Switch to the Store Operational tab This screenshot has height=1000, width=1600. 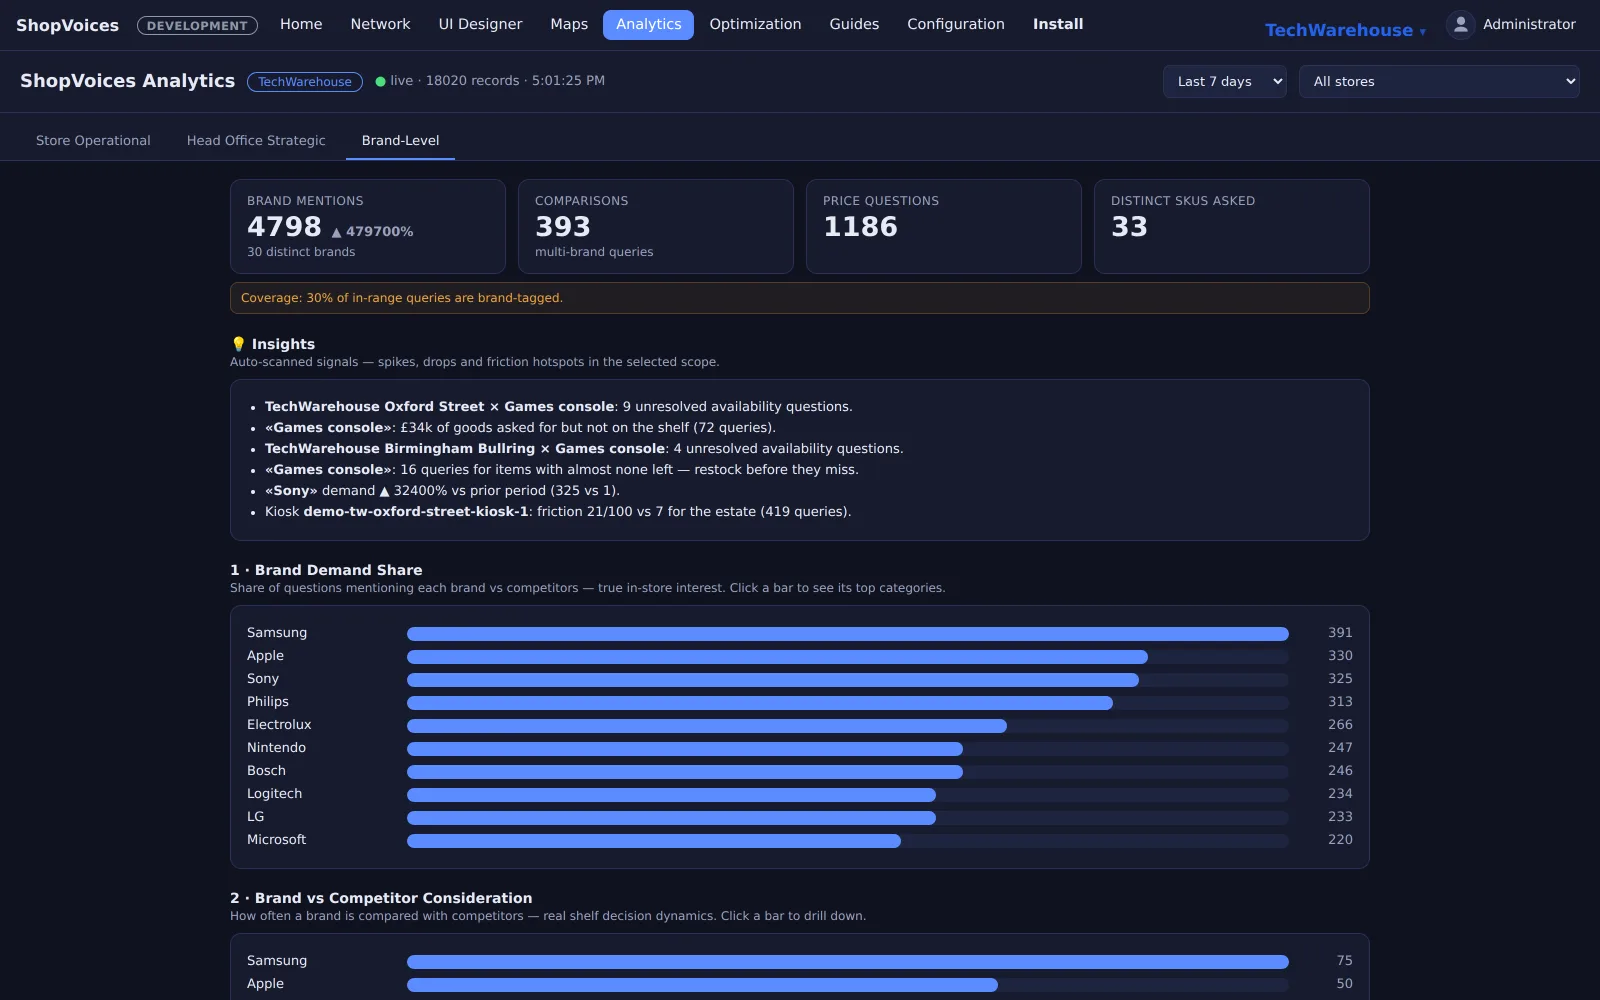tap(93, 140)
